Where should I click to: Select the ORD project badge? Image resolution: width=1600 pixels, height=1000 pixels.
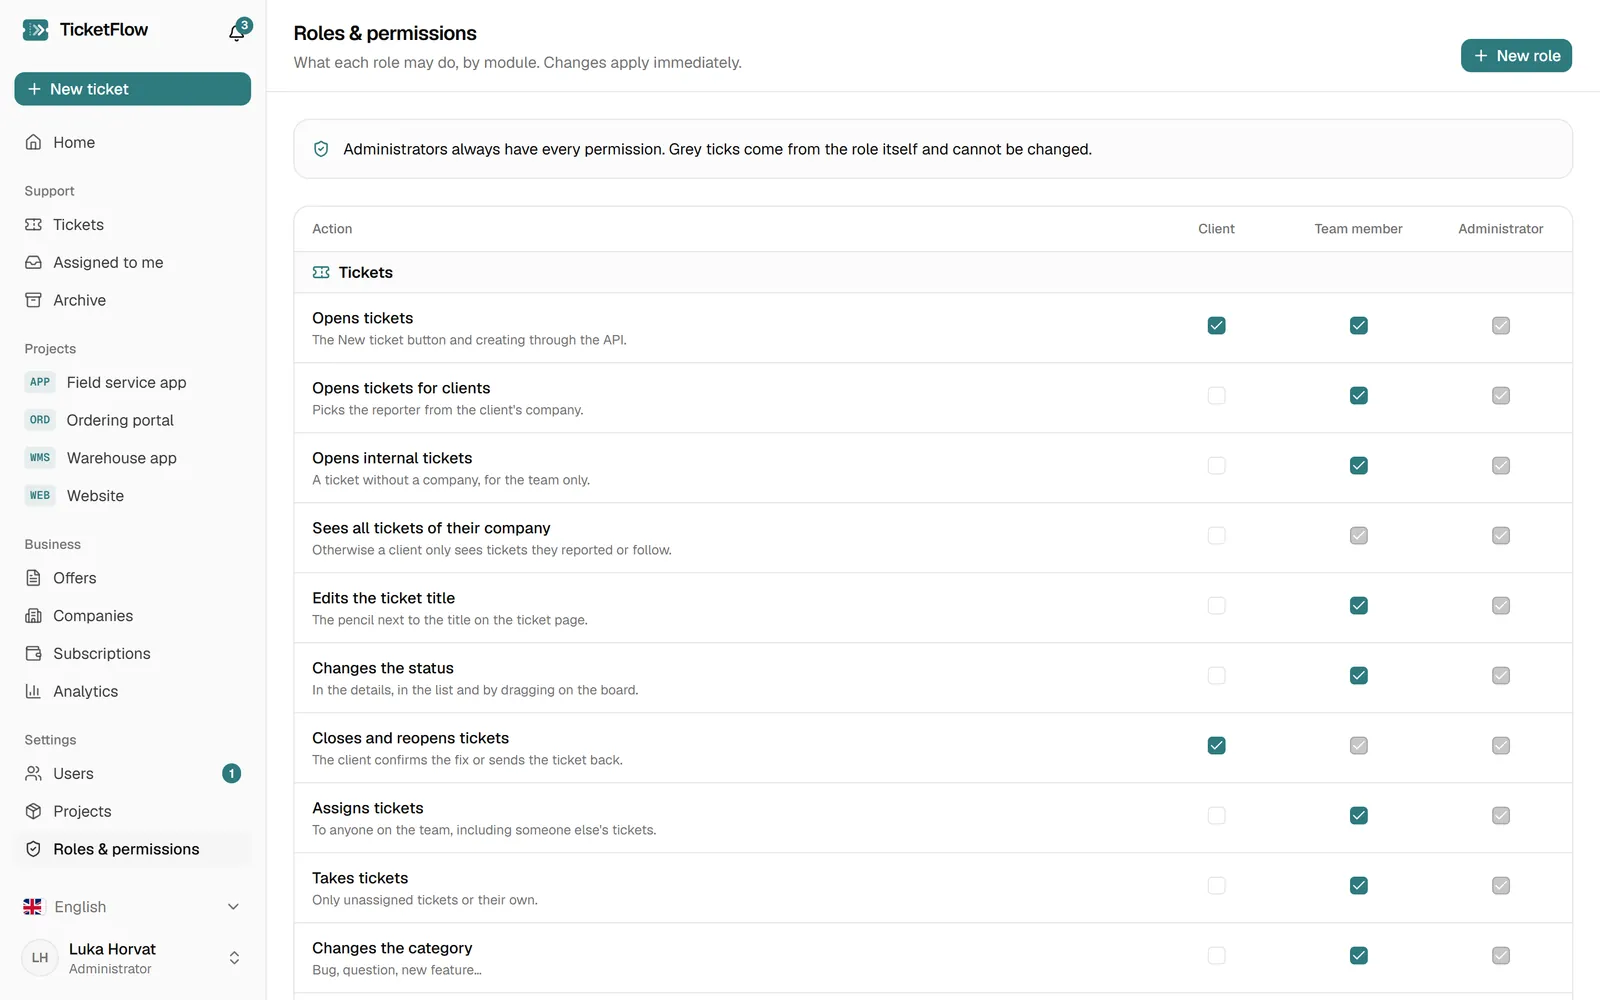(x=40, y=420)
